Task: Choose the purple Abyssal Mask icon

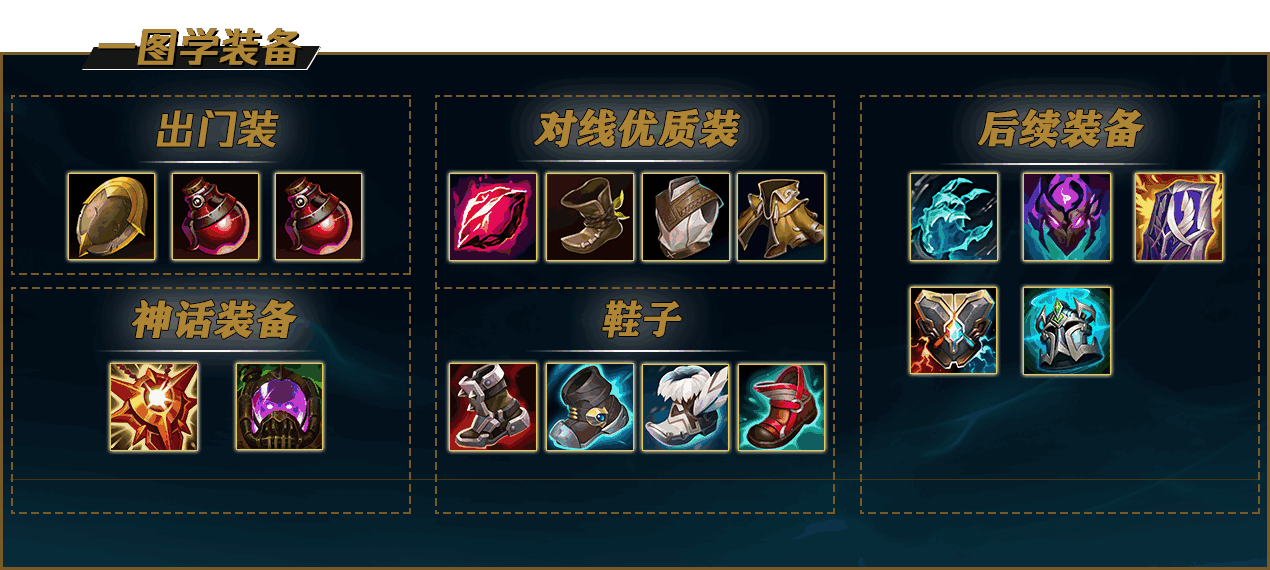Action: point(1067,217)
